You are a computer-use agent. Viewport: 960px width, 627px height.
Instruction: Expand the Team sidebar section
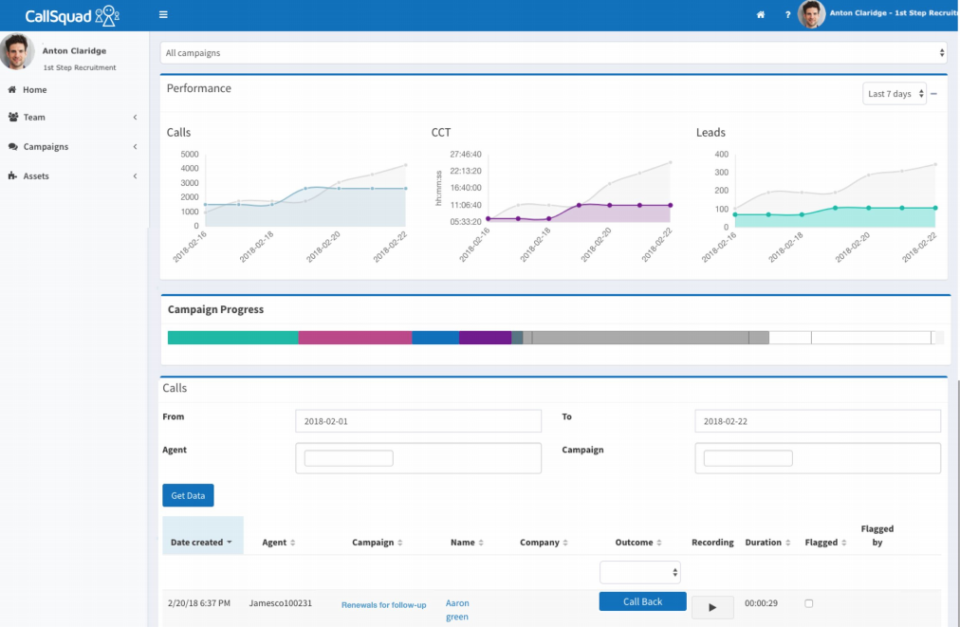click(60, 117)
